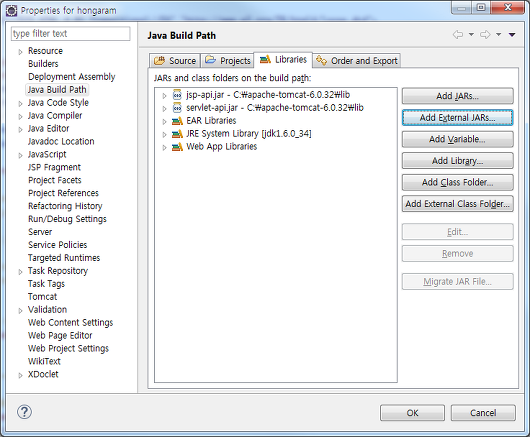Viewport: 530px width, 437px height.
Task: Confirm with the OK button
Action: tap(412, 413)
